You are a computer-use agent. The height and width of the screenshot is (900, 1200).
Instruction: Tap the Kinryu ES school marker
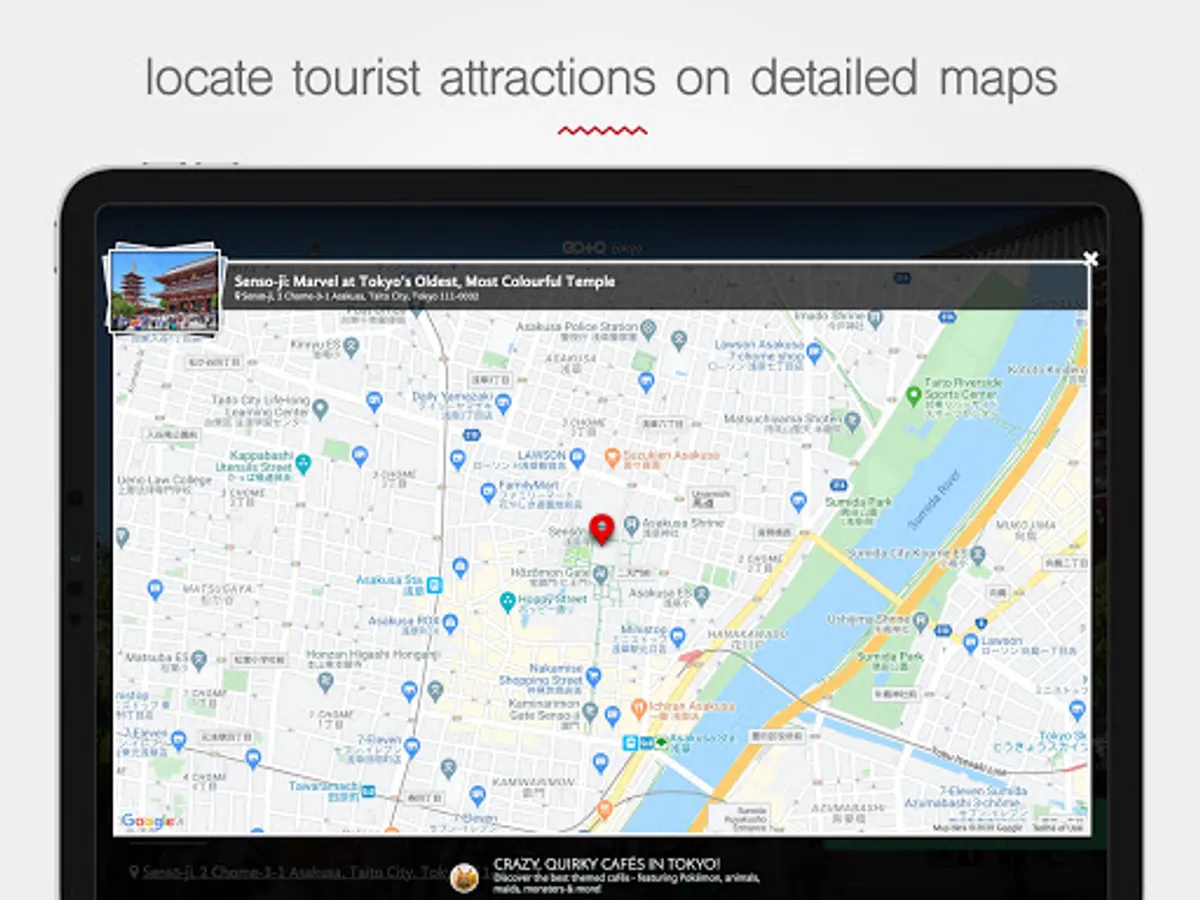pyautogui.click(x=351, y=345)
